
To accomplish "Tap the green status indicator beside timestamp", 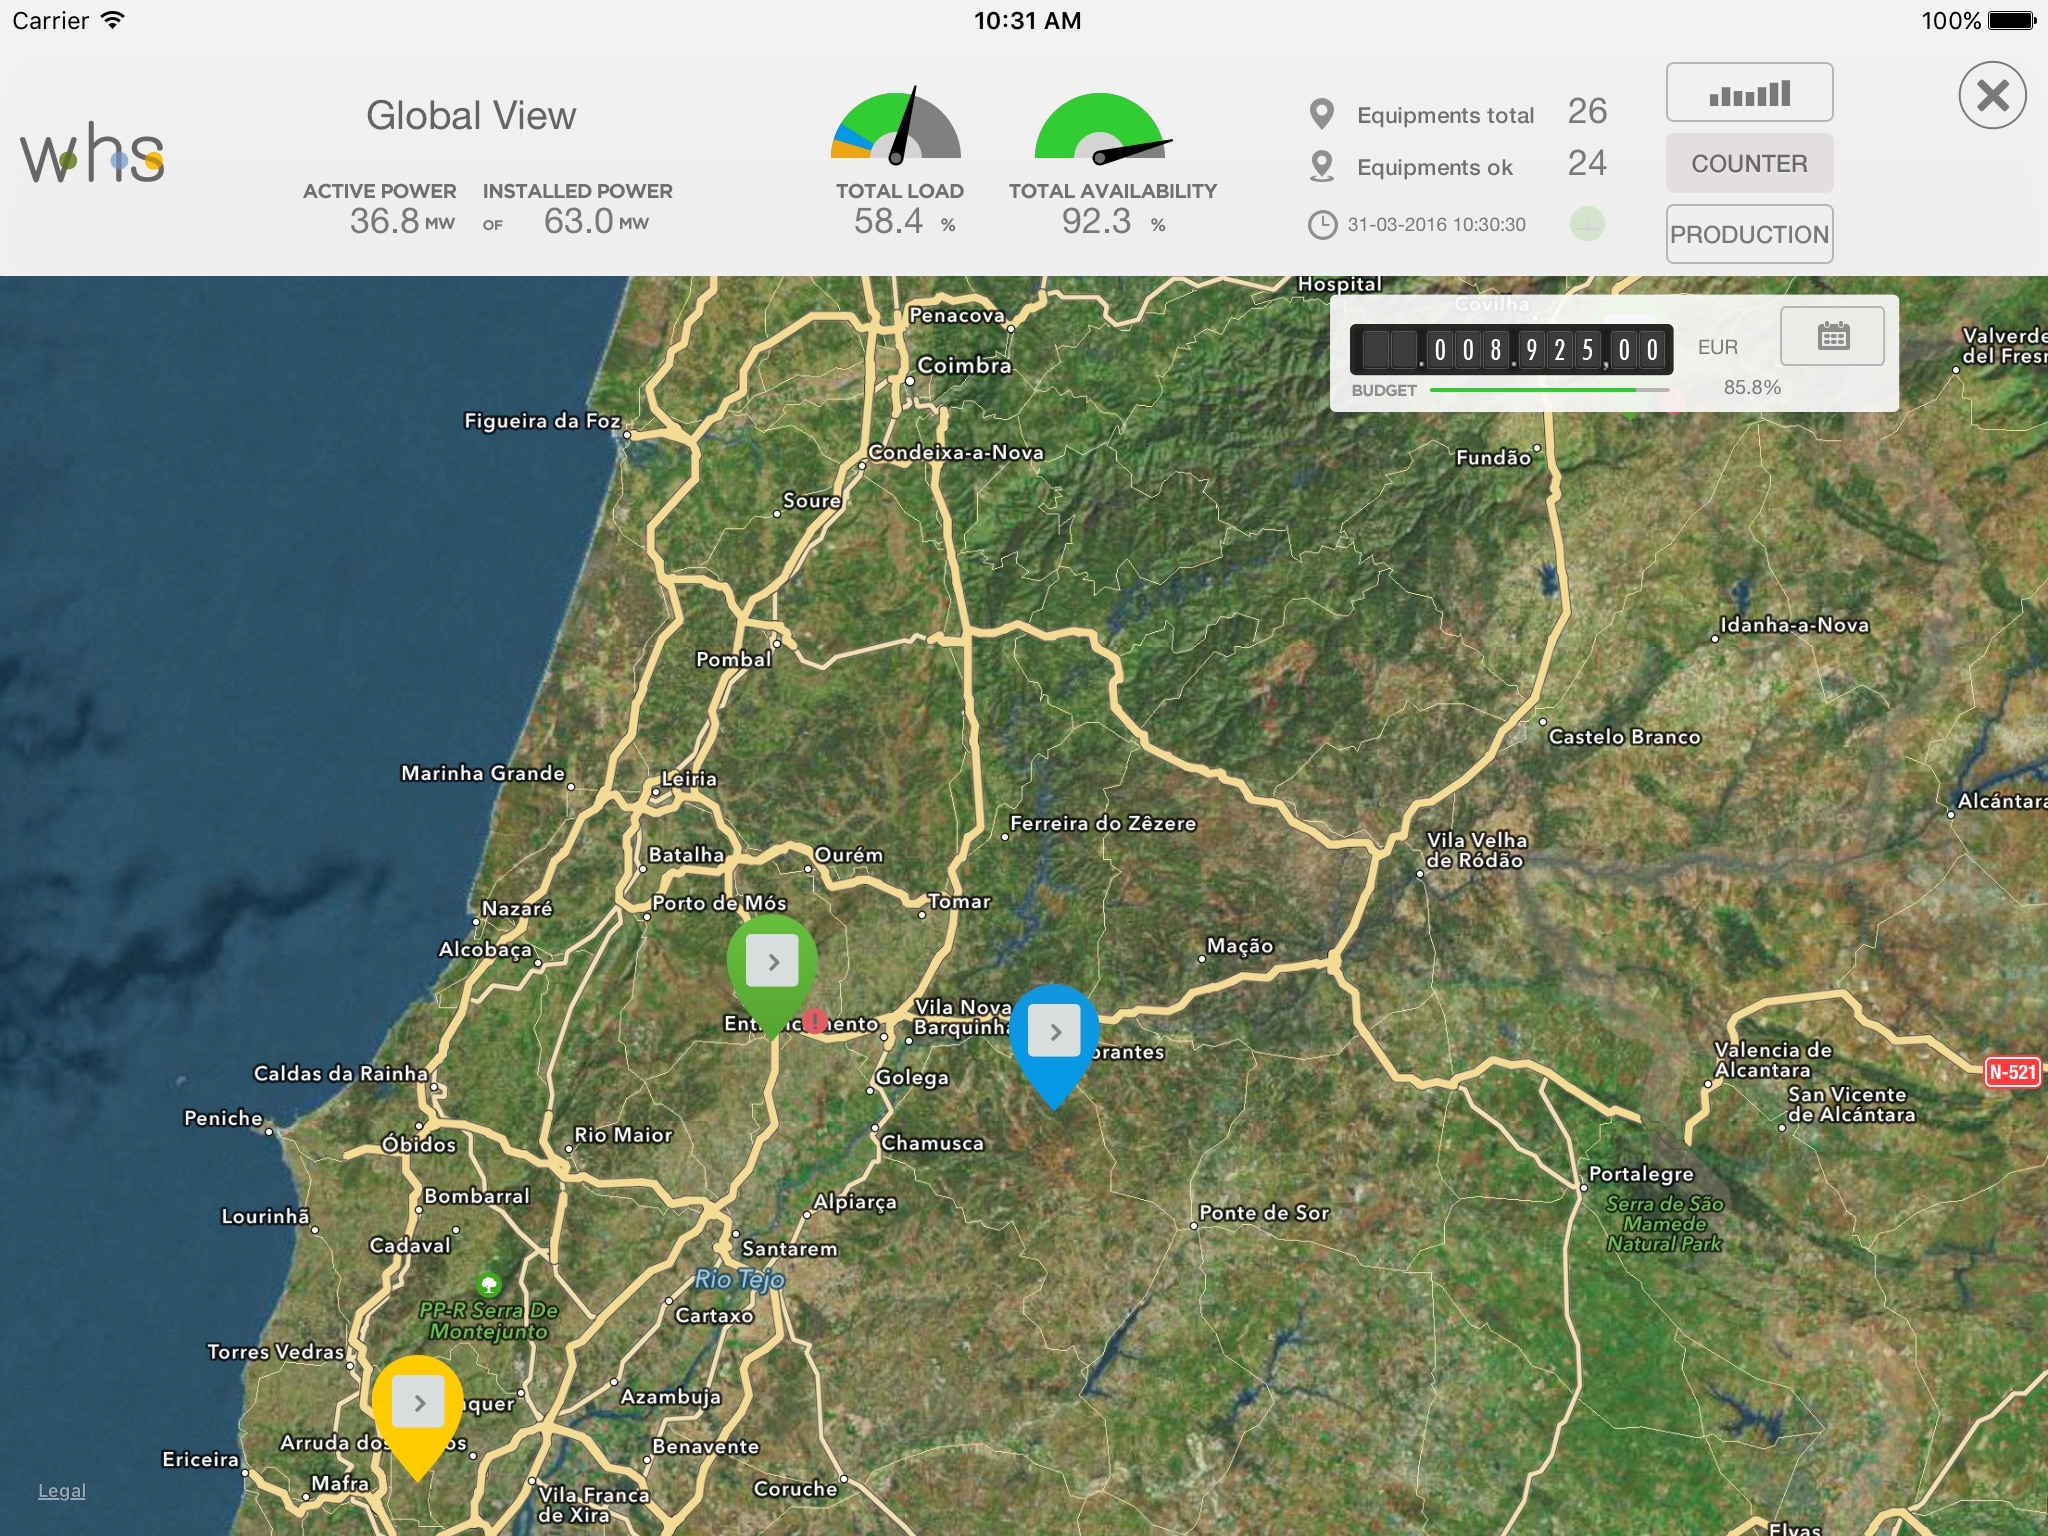I will [x=1587, y=224].
